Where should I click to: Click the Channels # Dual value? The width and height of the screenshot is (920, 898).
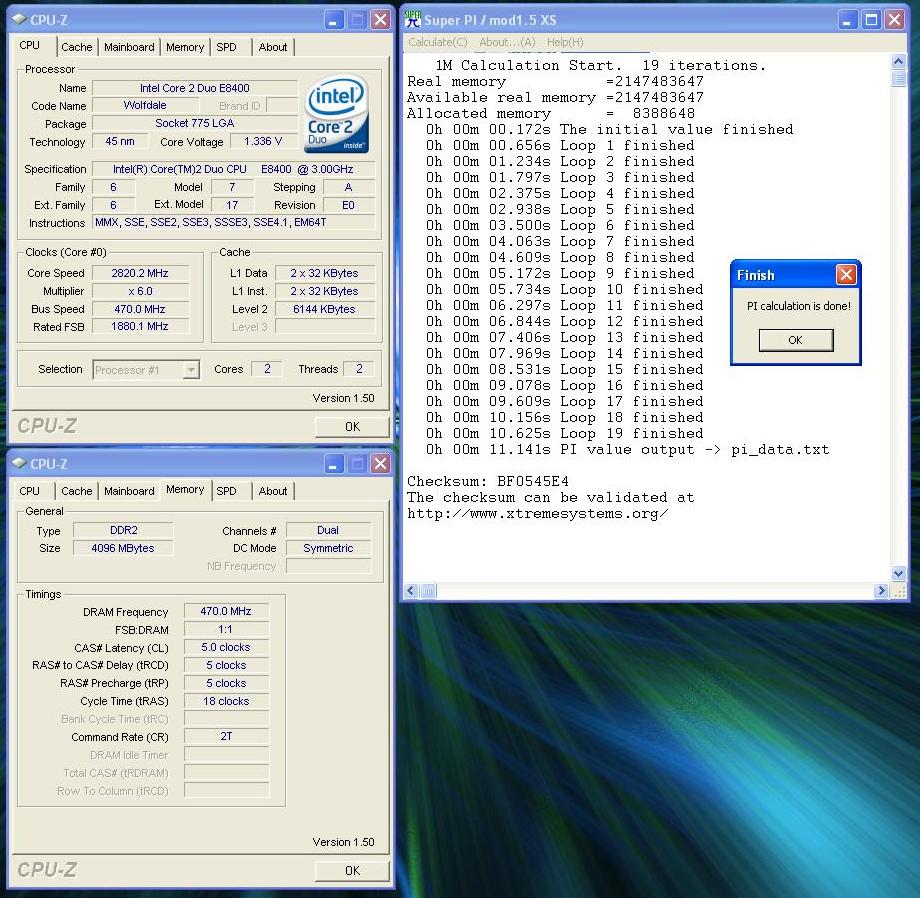coord(328,530)
